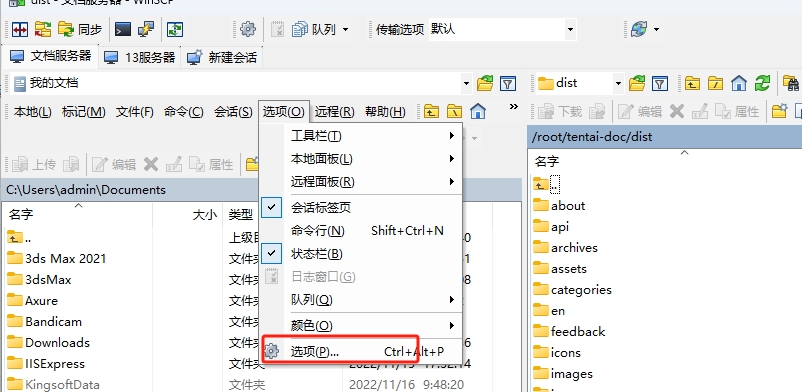Expand the arrow beside the globe icon
802x392 pixels.
[656, 29]
